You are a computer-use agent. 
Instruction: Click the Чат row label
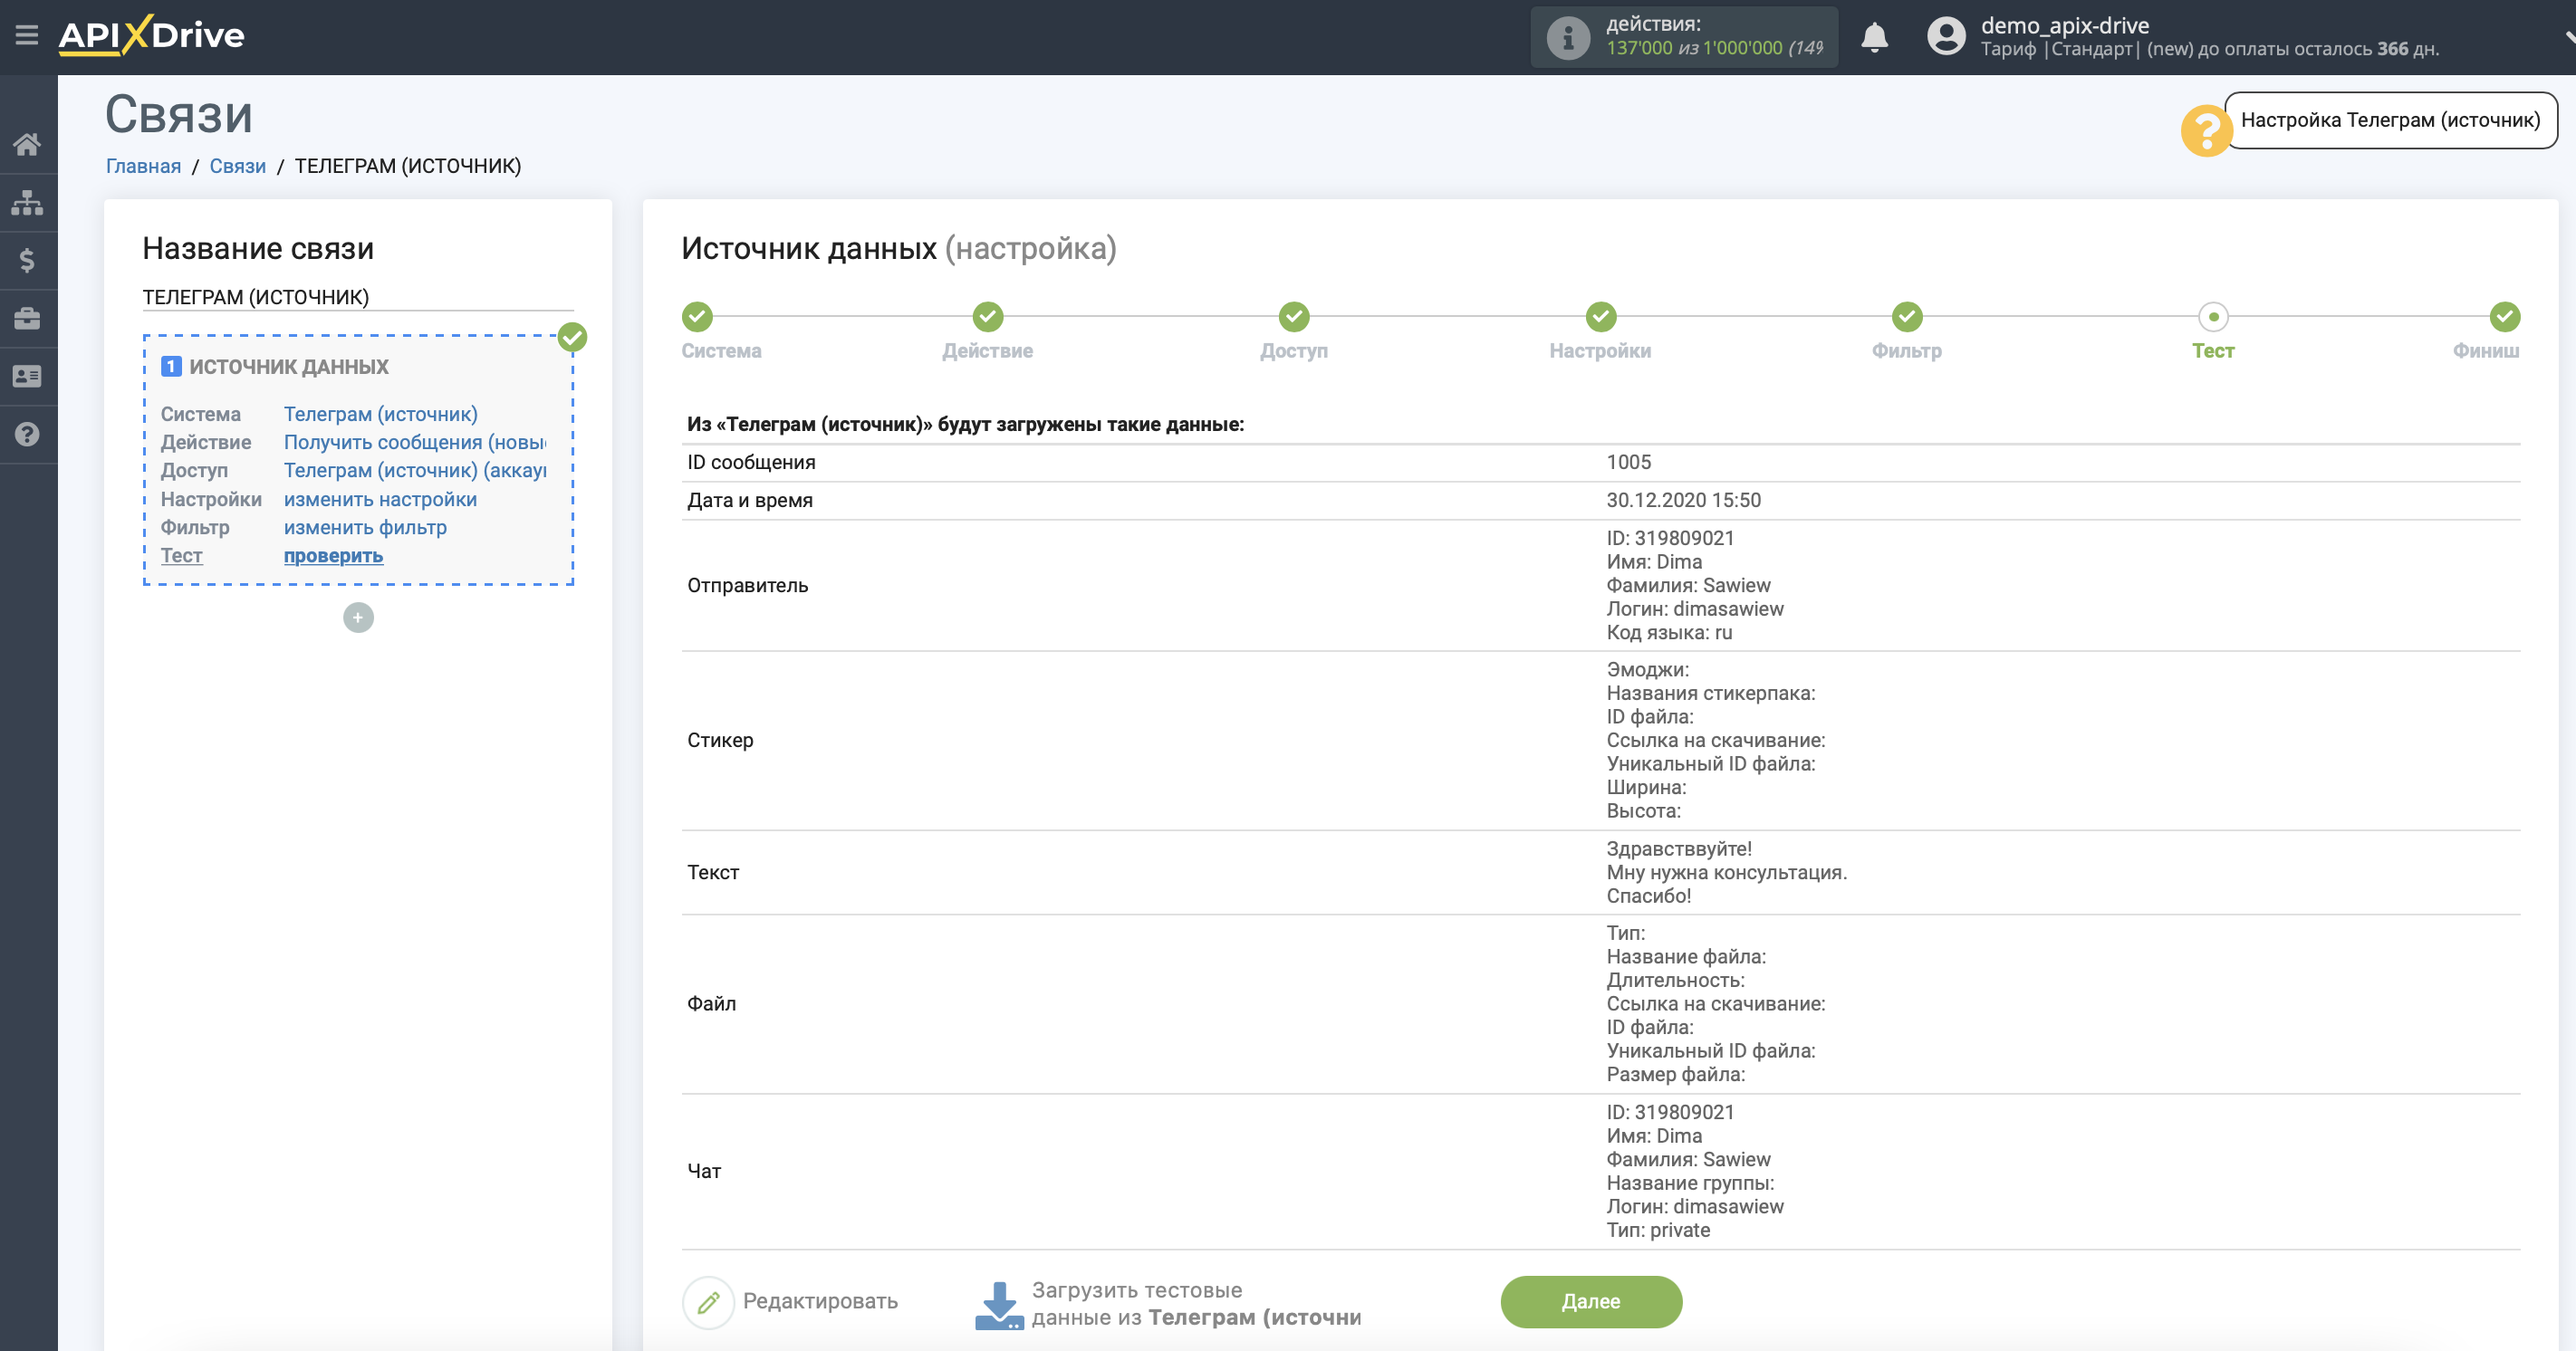pyautogui.click(x=704, y=1171)
